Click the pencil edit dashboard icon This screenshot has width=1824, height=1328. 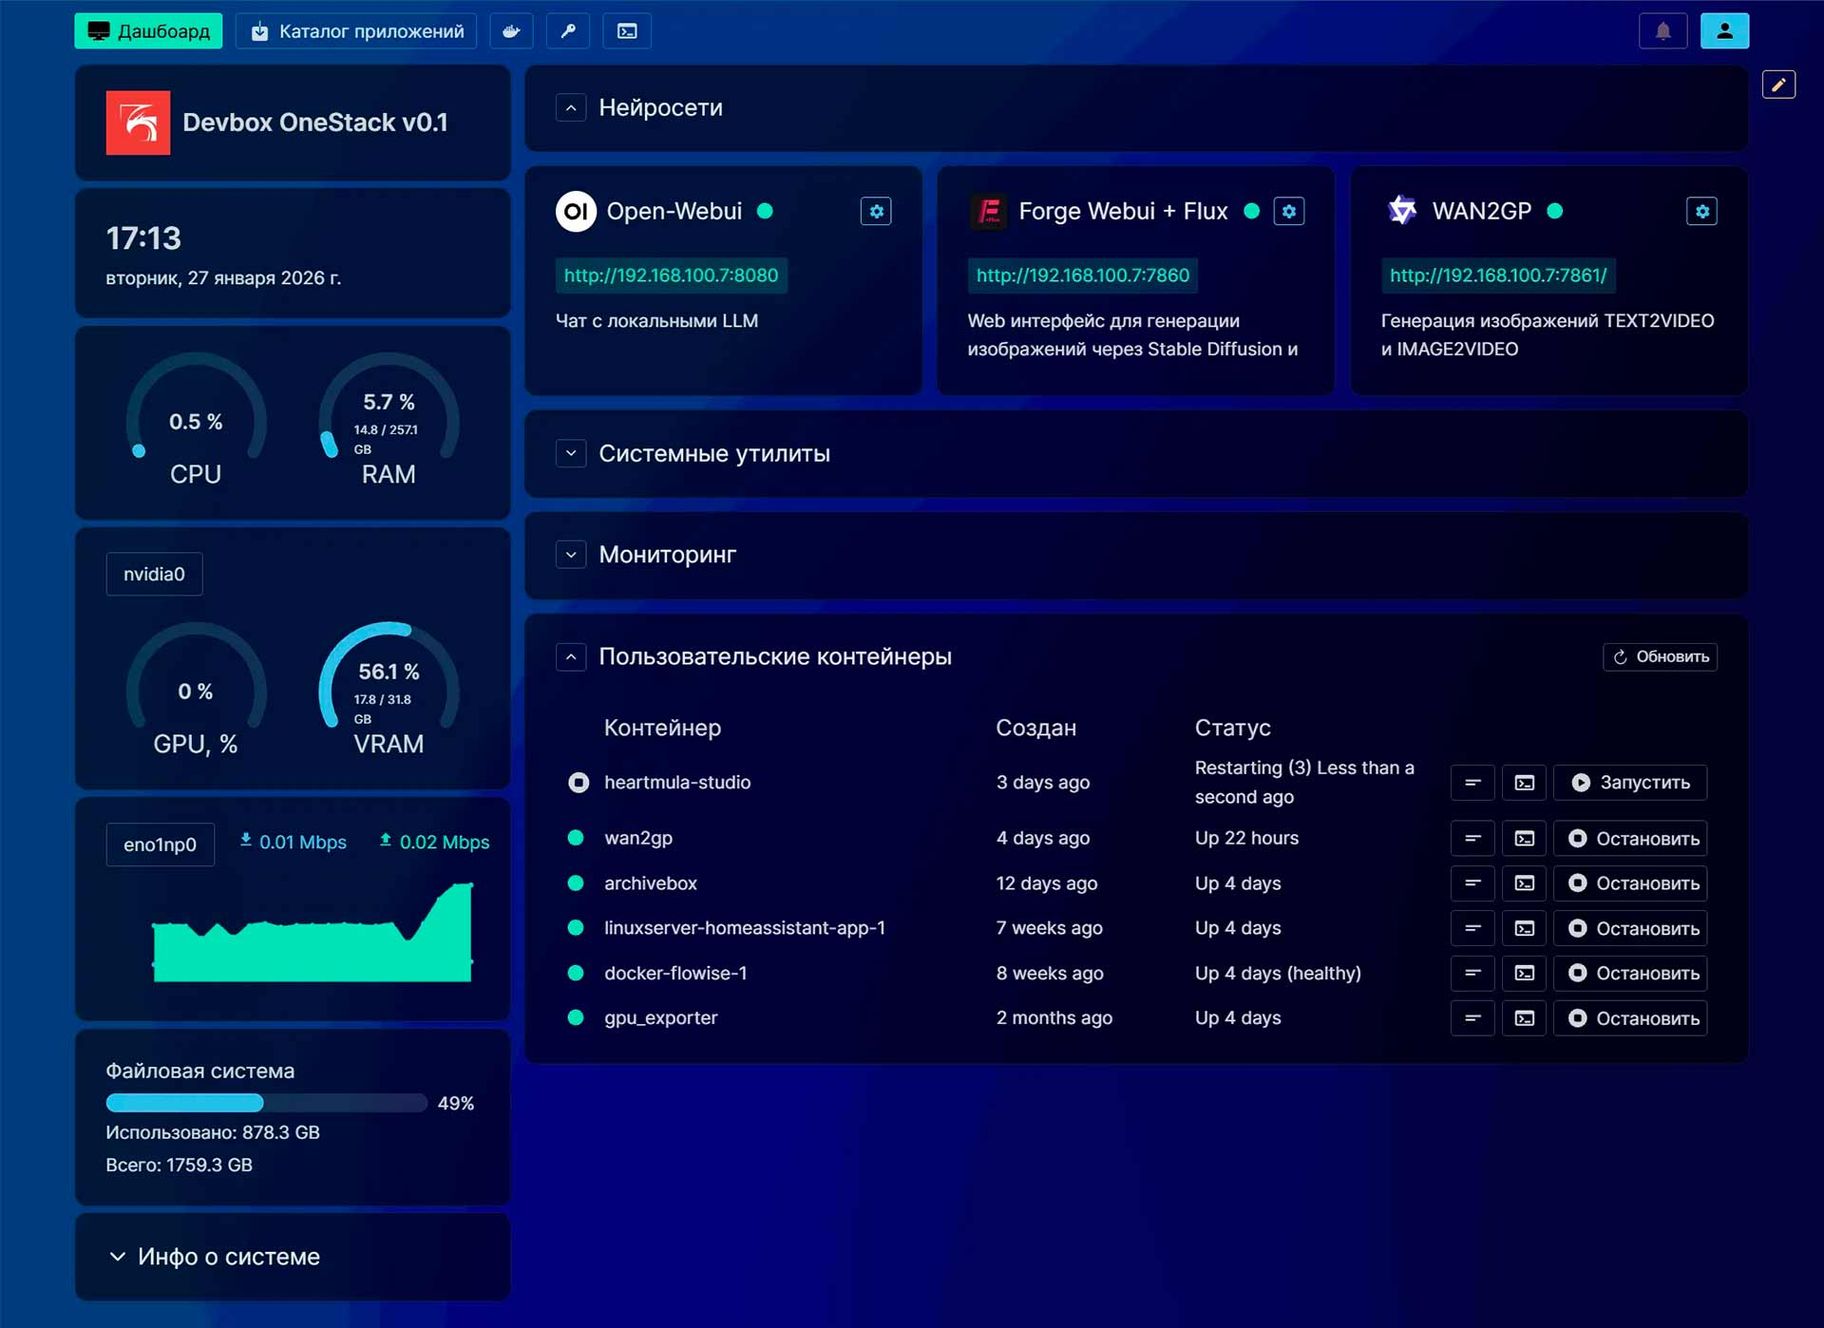coord(1778,85)
